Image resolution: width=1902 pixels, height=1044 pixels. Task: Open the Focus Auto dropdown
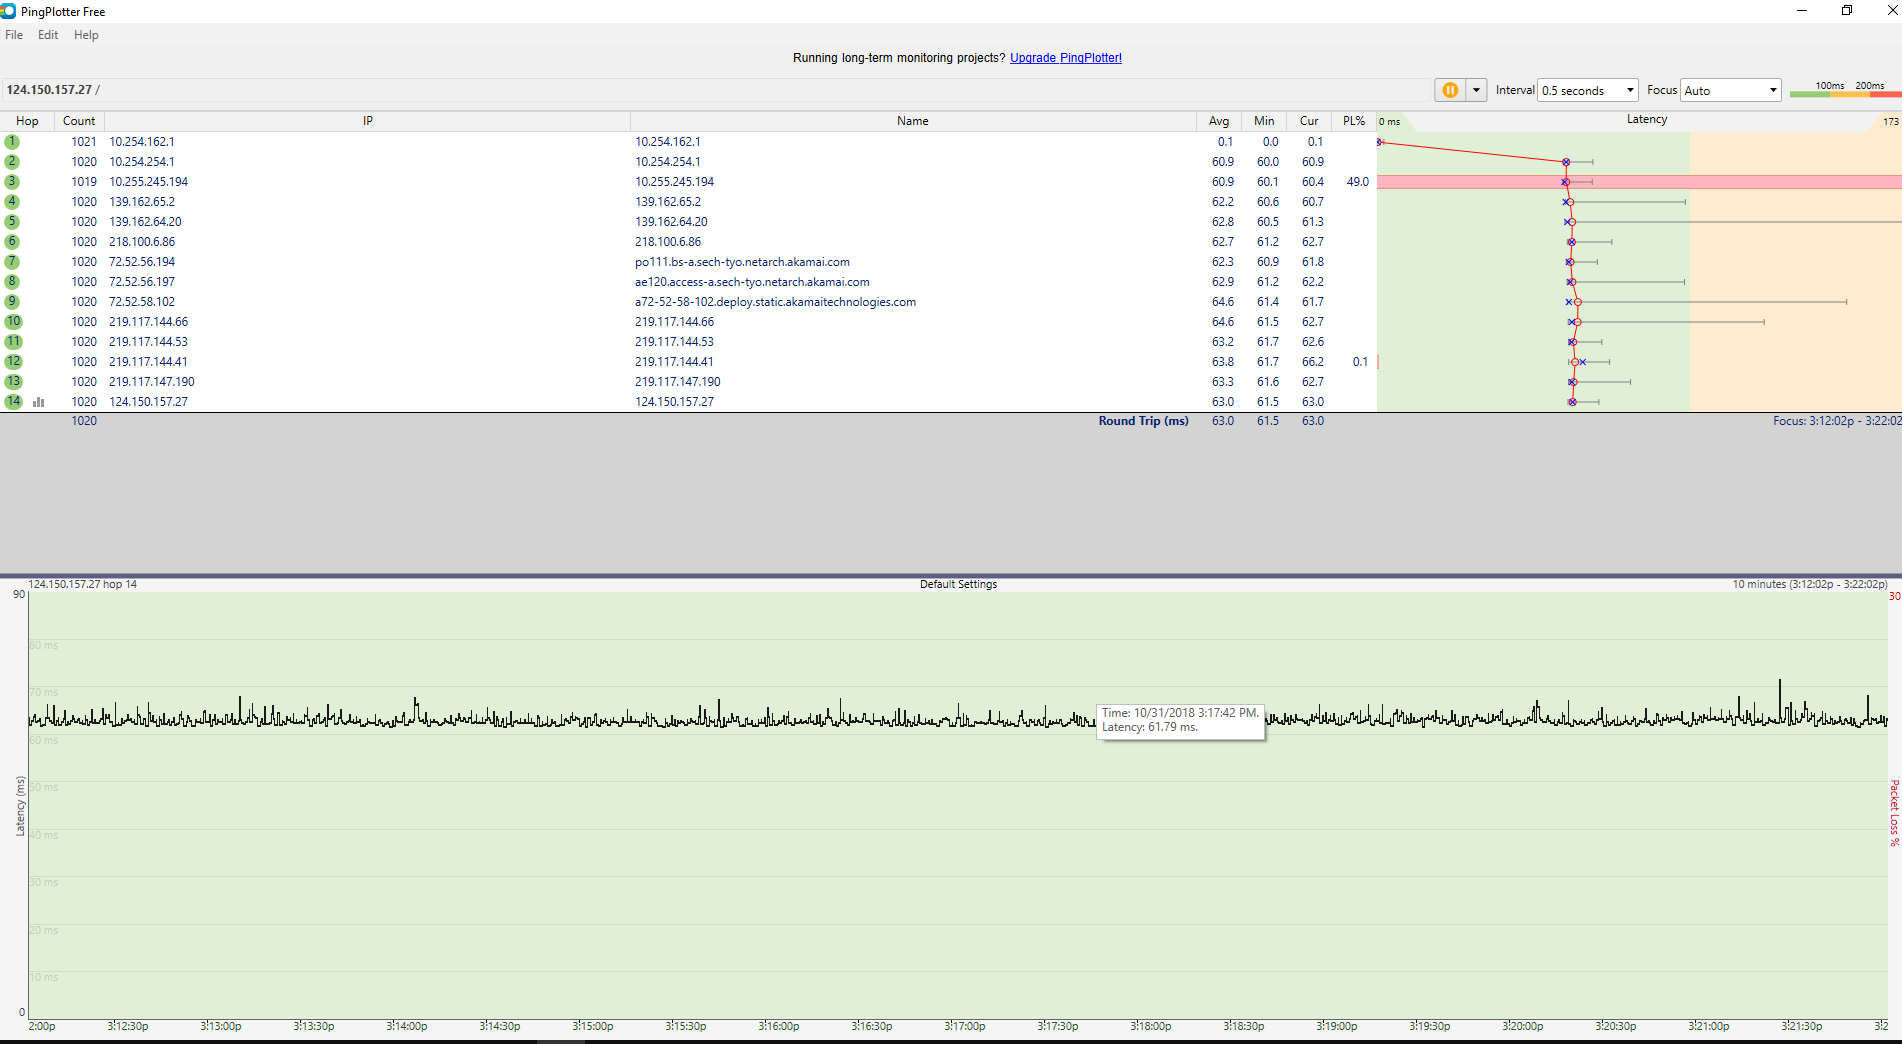(x=1731, y=90)
